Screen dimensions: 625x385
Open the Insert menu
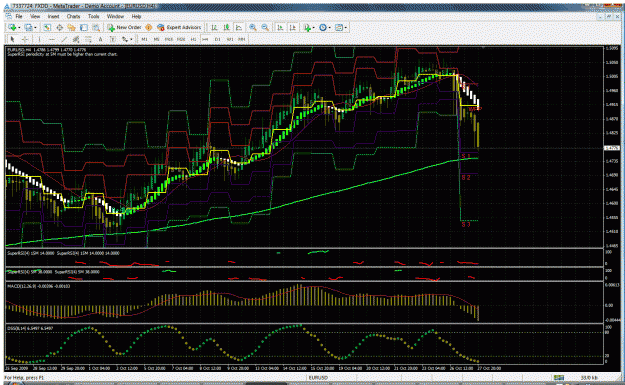tap(53, 16)
